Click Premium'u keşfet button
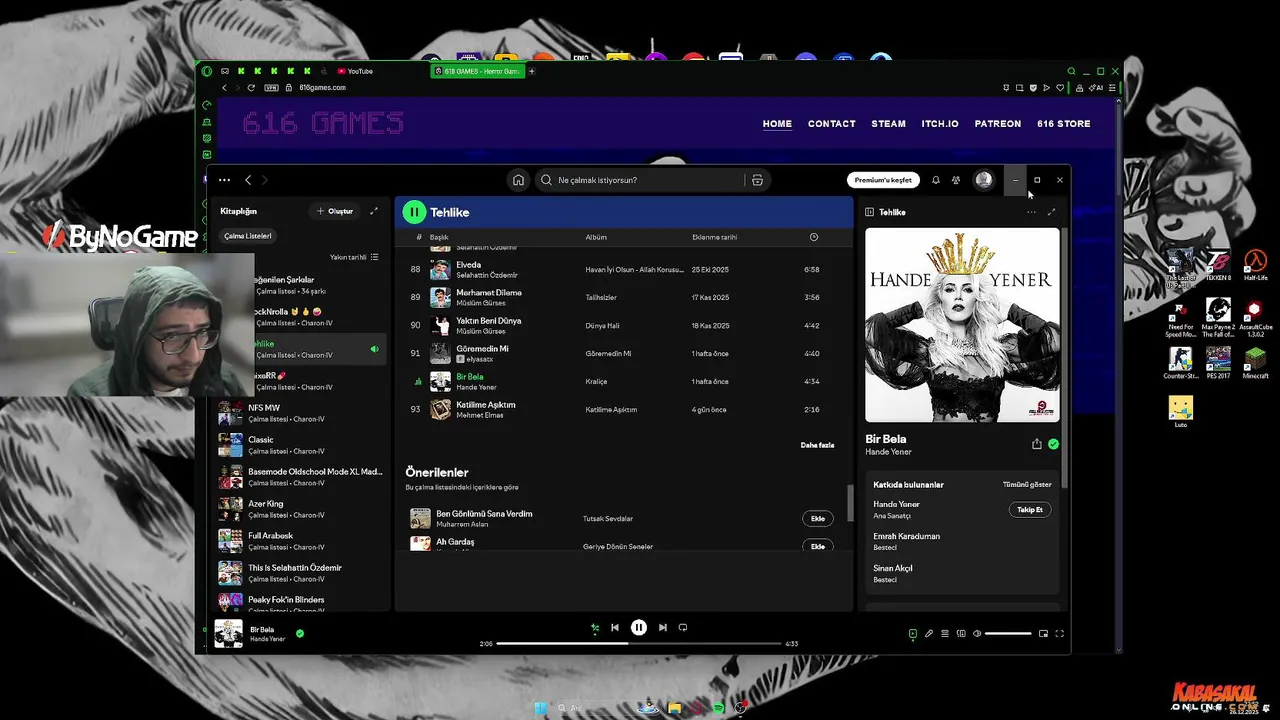This screenshot has width=1280, height=720. click(x=883, y=180)
